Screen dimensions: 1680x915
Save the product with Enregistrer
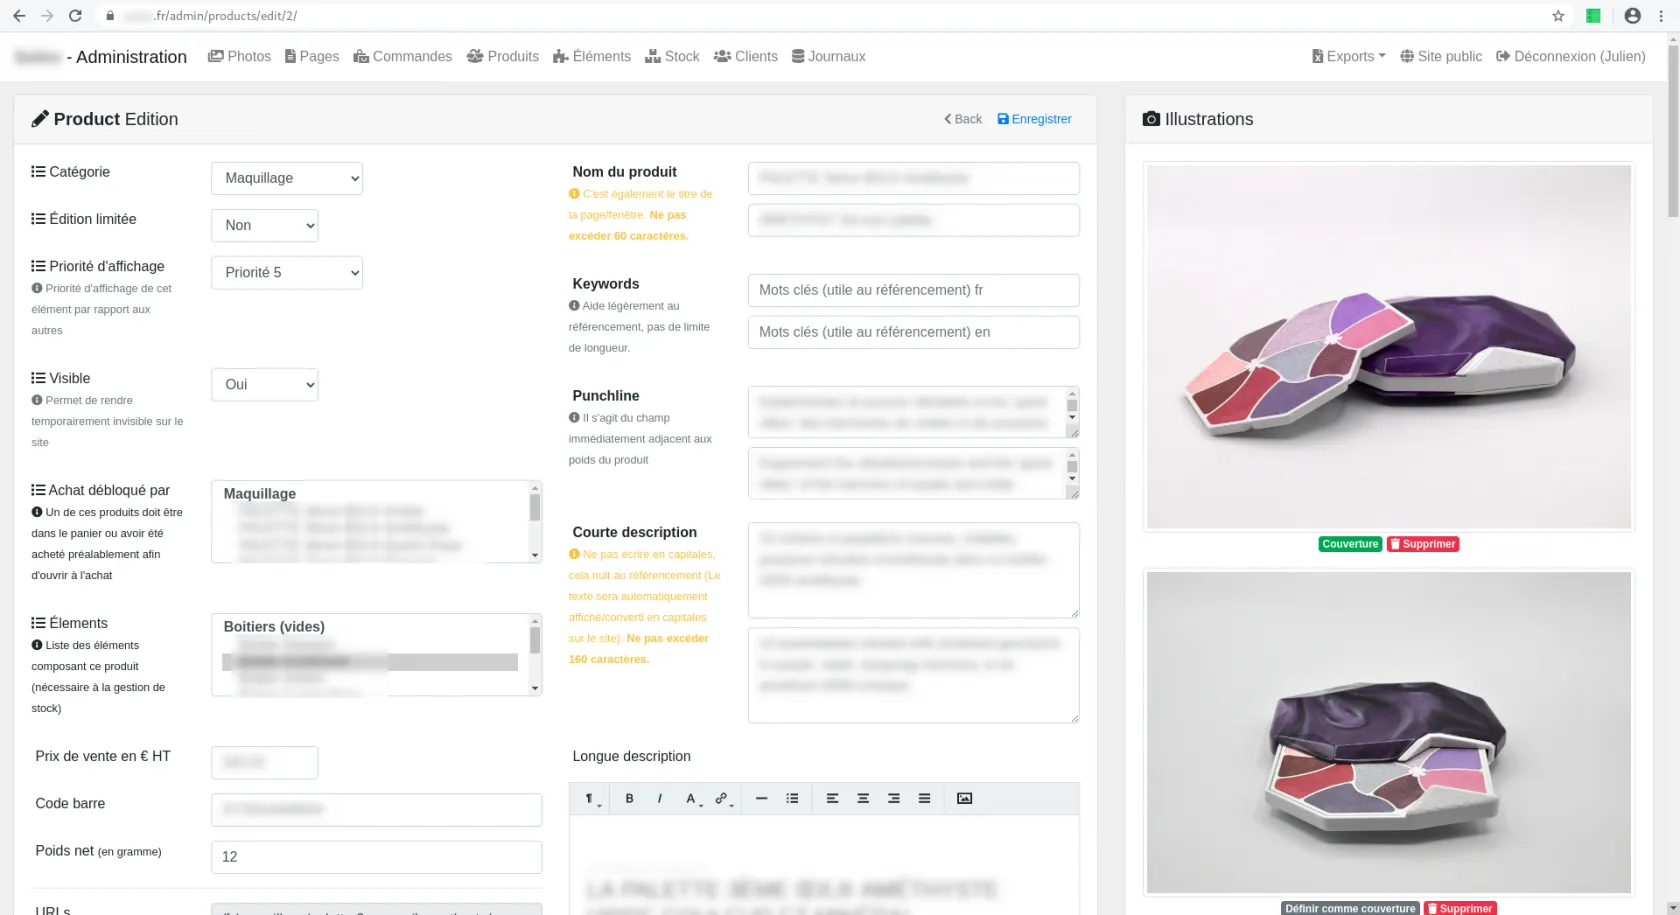coord(1034,119)
